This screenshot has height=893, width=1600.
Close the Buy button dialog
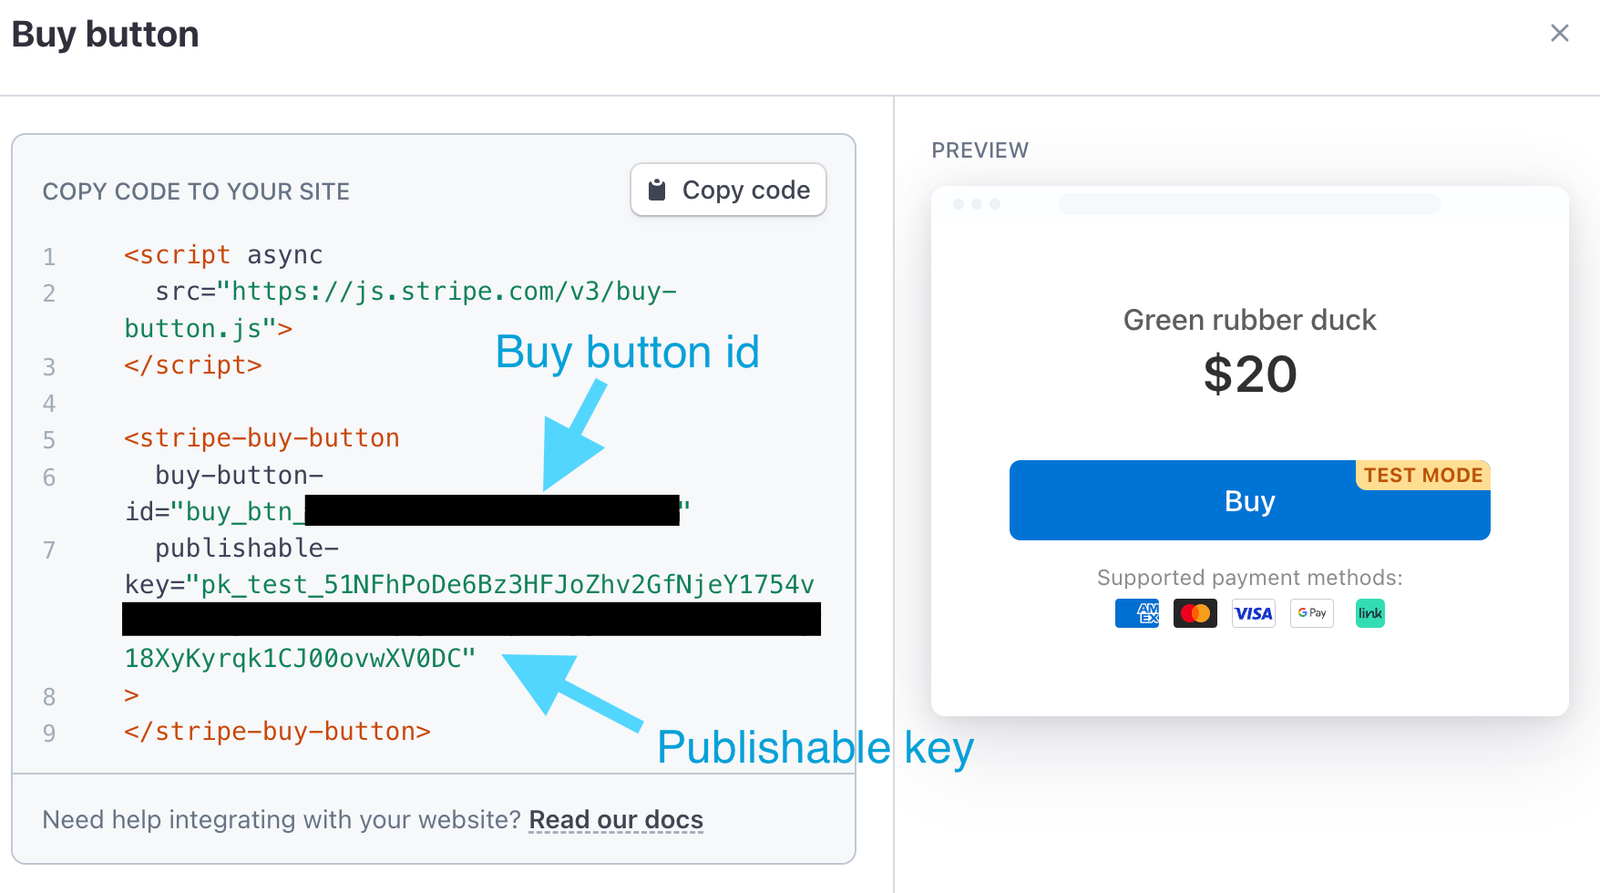(1559, 33)
